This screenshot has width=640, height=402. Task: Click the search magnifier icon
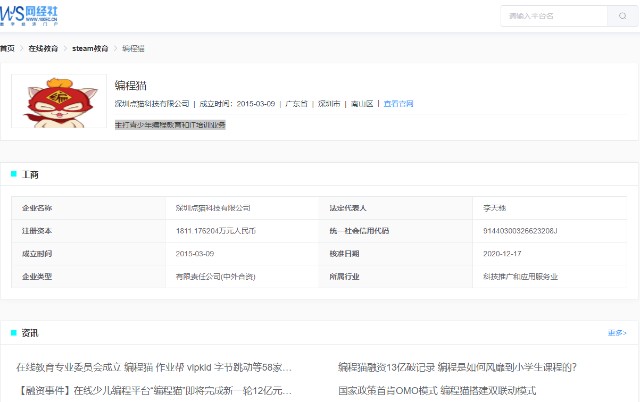coord(622,16)
